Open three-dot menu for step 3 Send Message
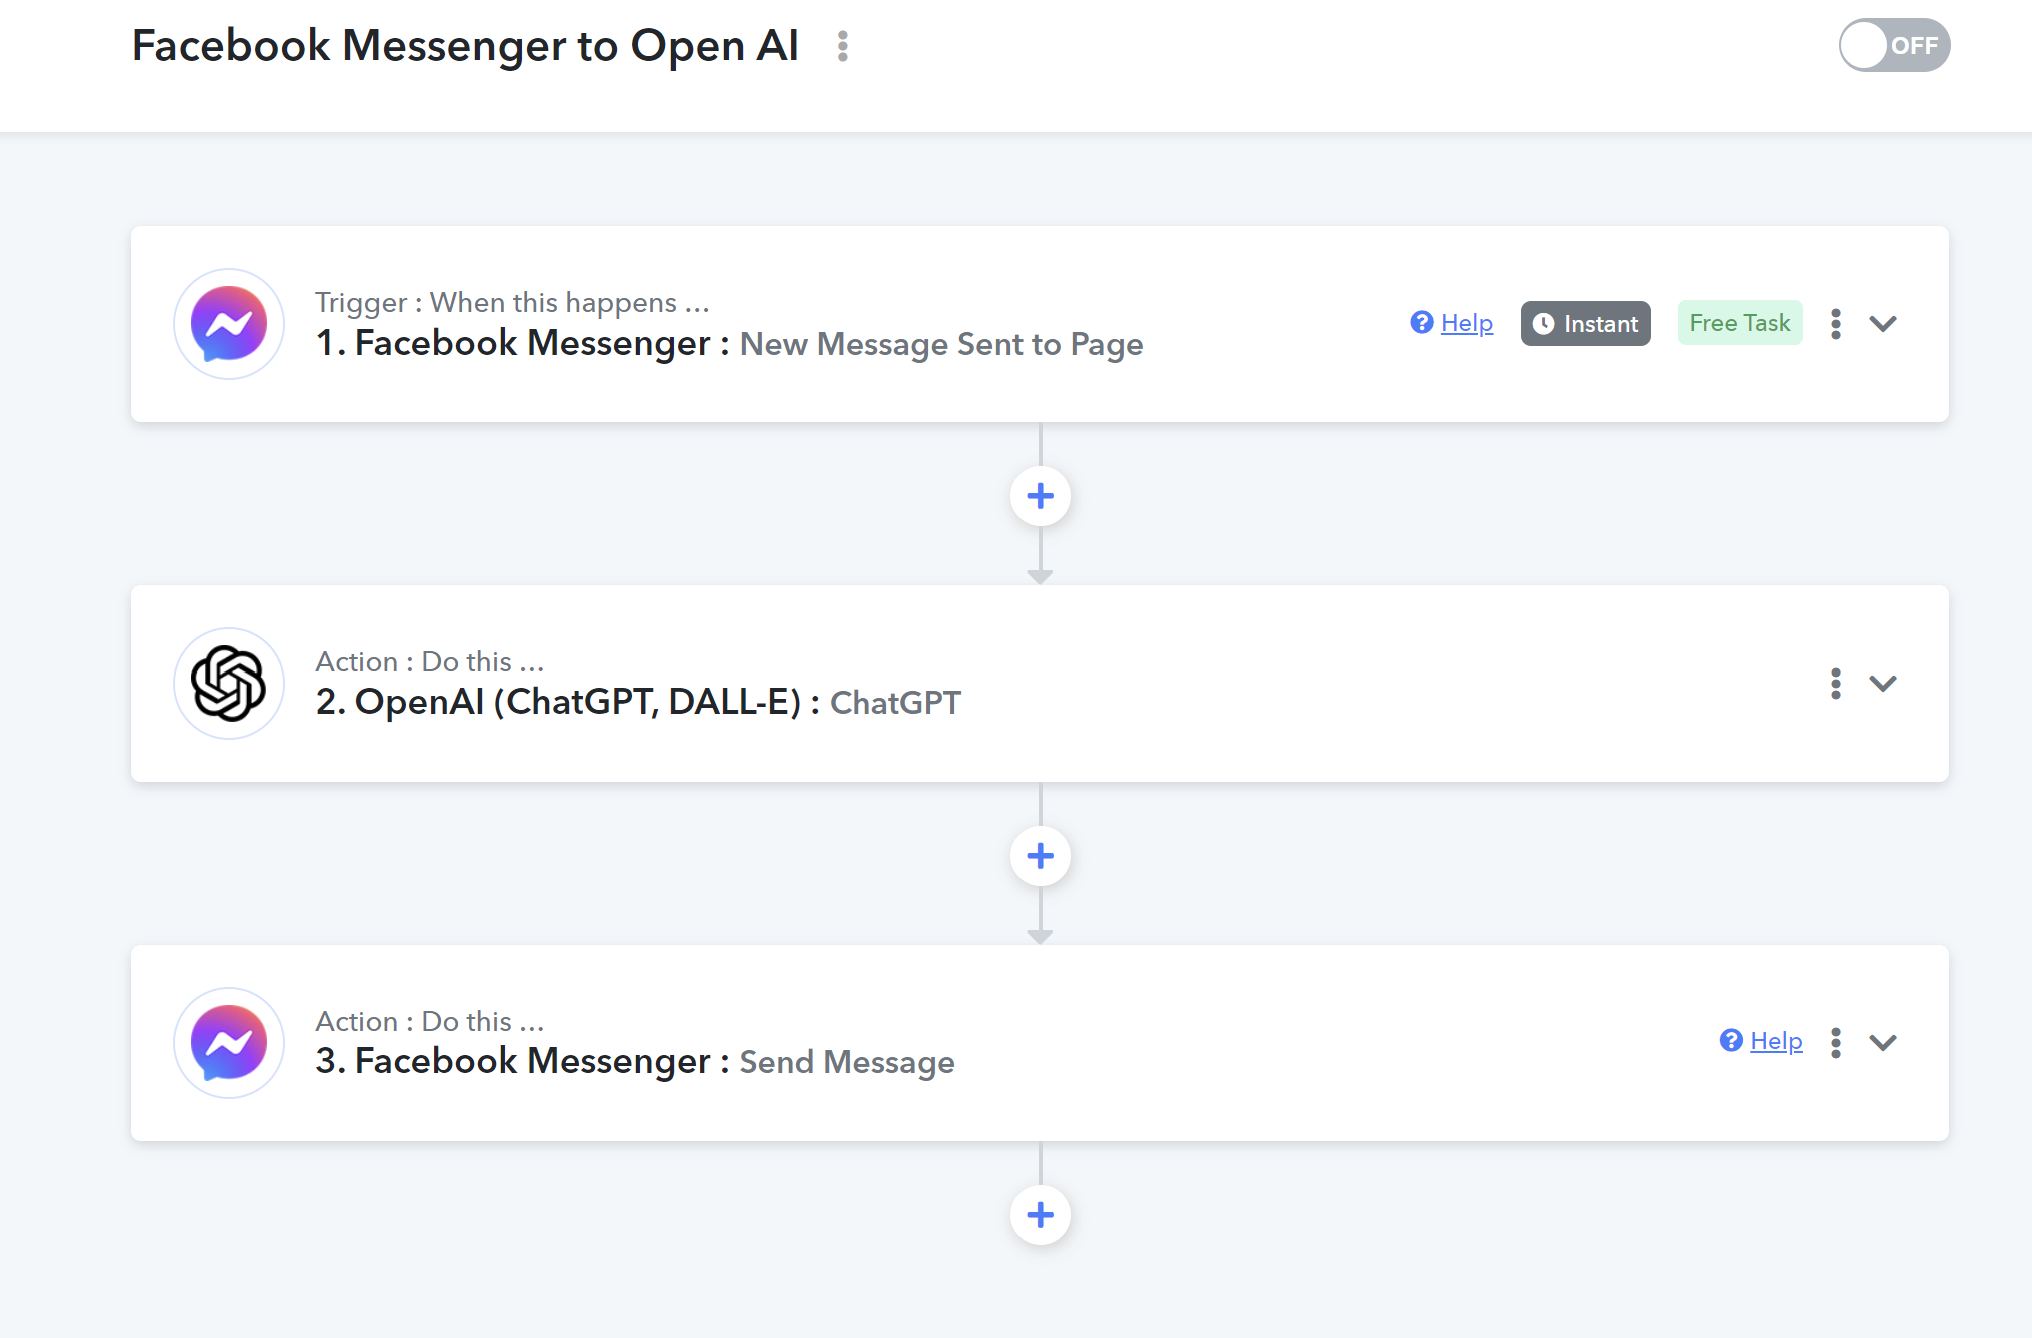The height and width of the screenshot is (1338, 2032). pyautogui.click(x=1836, y=1043)
